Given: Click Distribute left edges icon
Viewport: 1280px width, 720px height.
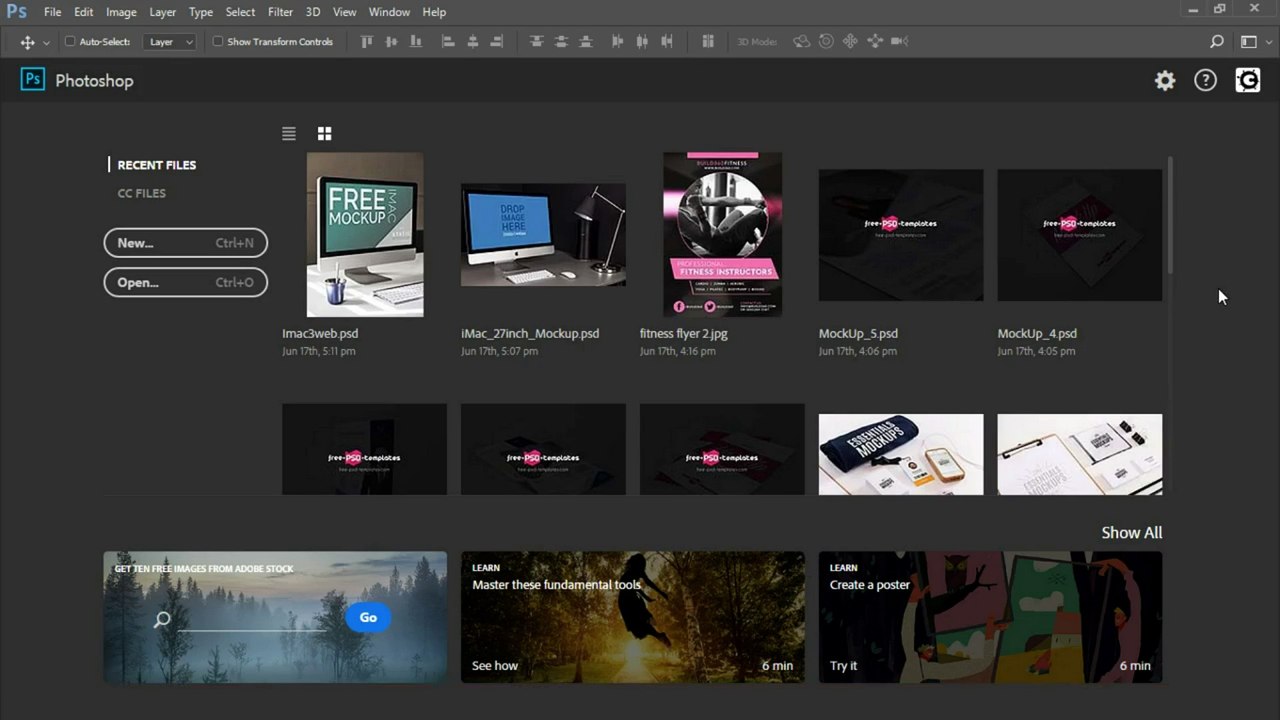Looking at the screenshot, I should click(617, 42).
